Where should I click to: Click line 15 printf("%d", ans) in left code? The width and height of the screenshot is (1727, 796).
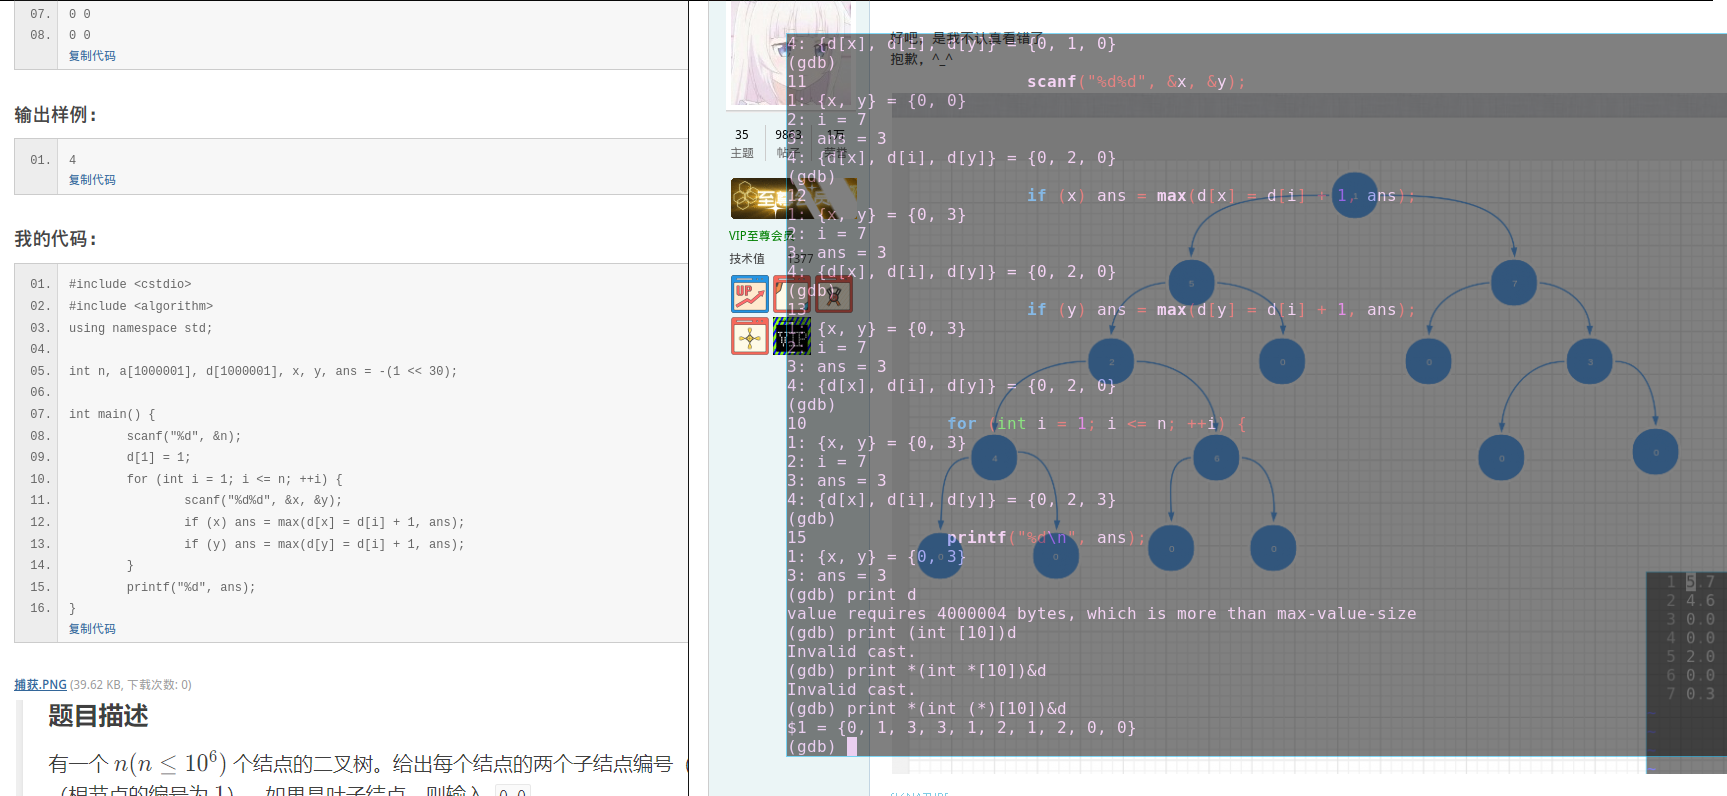191,588
